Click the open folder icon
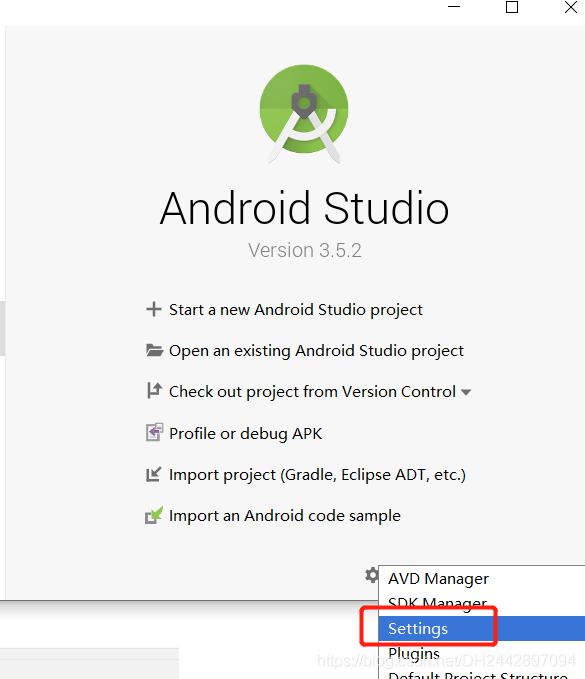The width and height of the screenshot is (585, 679). point(154,350)
